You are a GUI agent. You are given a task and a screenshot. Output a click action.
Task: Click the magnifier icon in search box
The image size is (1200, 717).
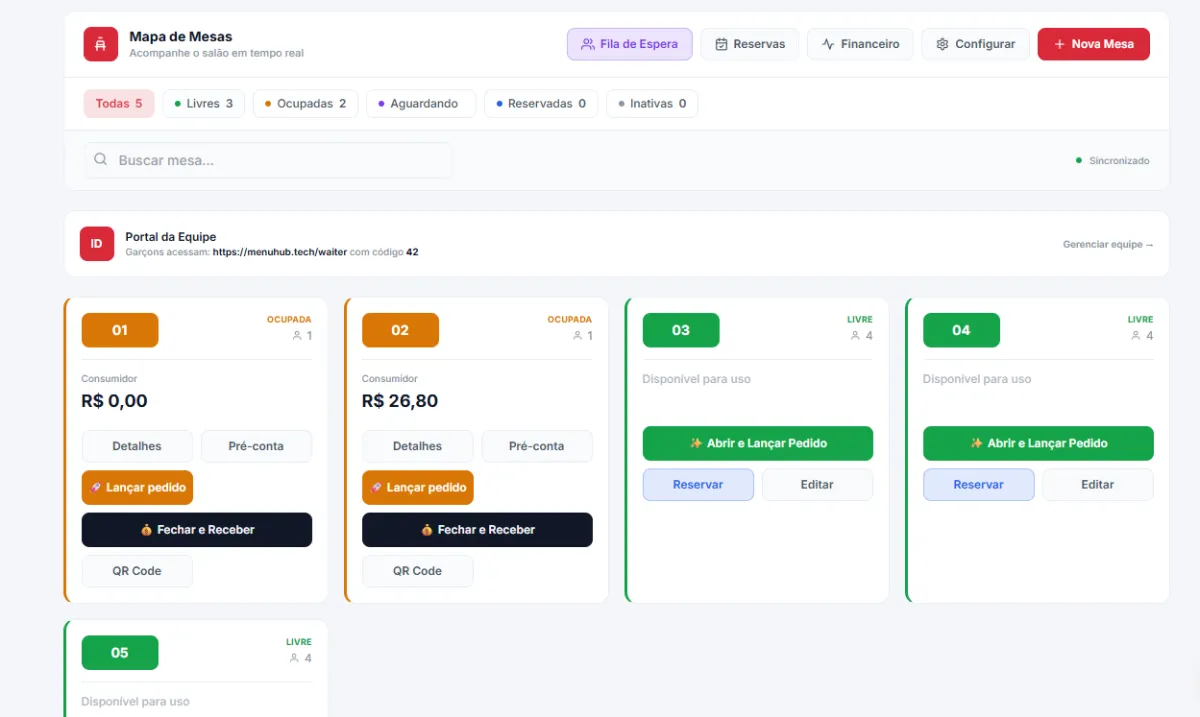pyautogui.click(x=100, y=160)
